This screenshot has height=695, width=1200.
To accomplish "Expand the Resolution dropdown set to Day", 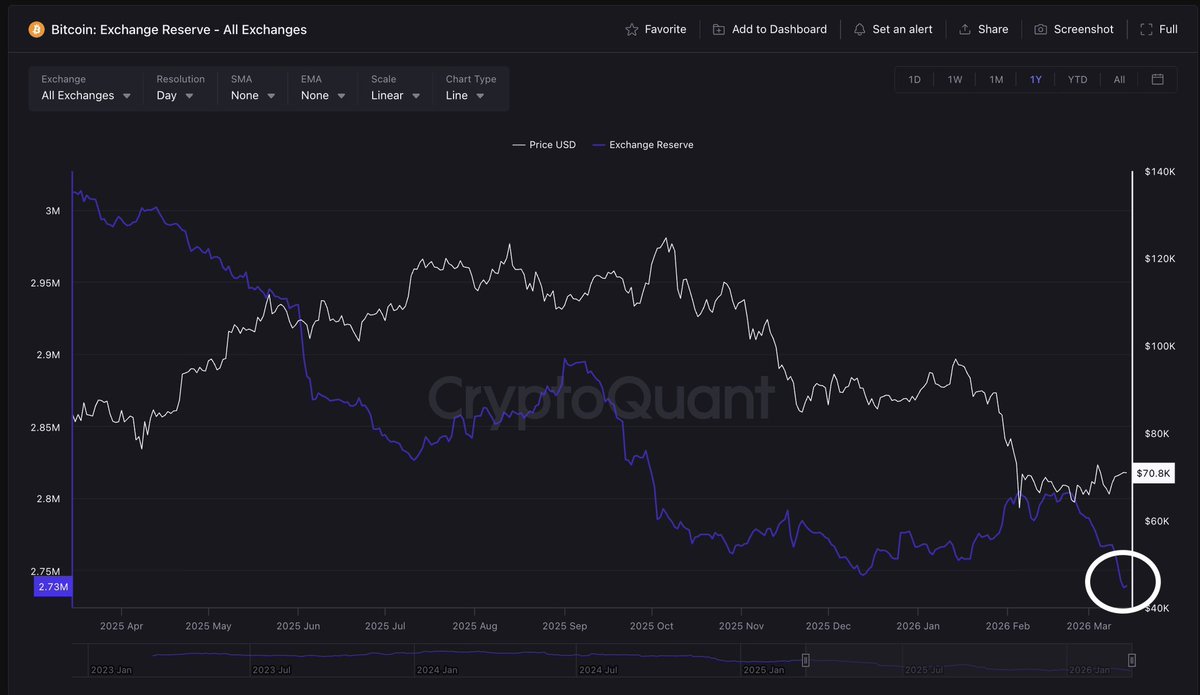I will 172,95.
